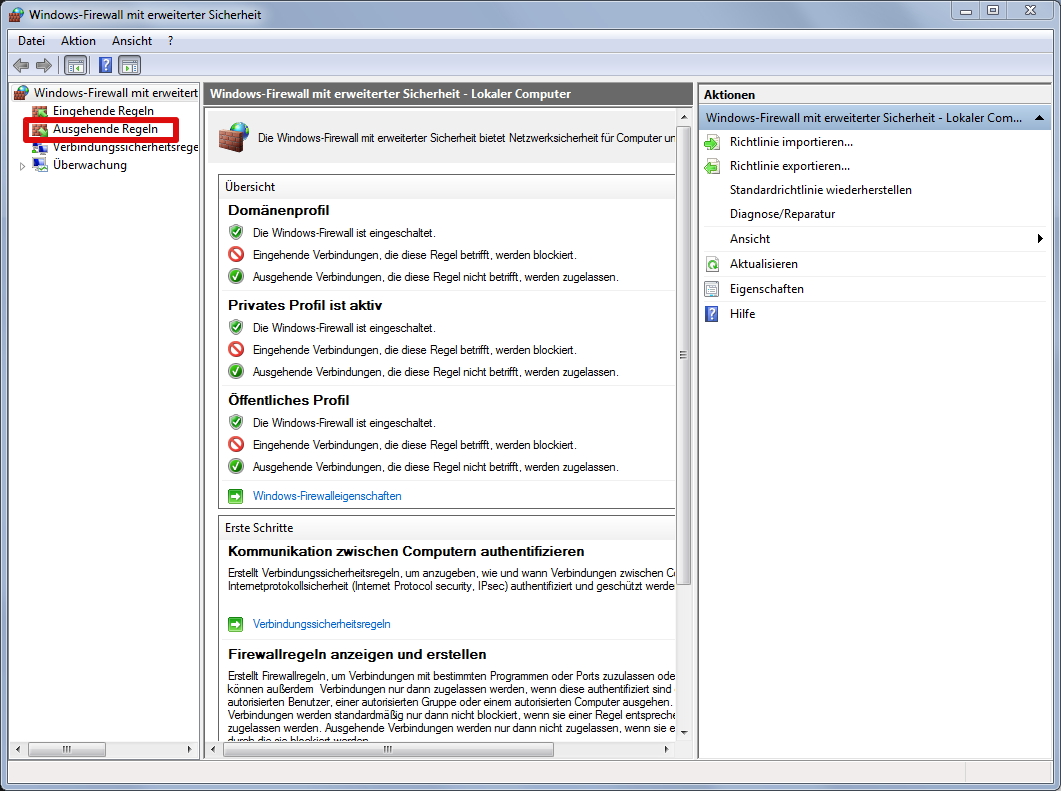The image size is (1061, 791).
Task: Click the firewall root node icon
Action: (x=22, y=93)
